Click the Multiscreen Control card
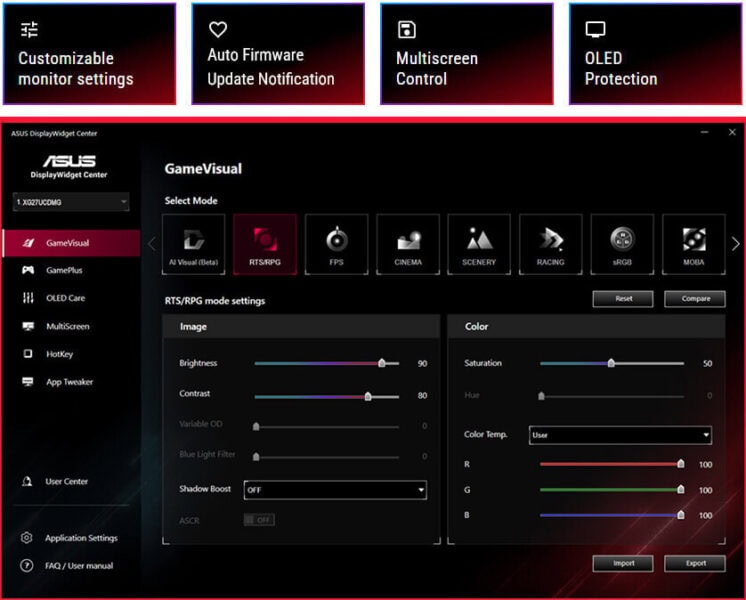 coord(467,54)
